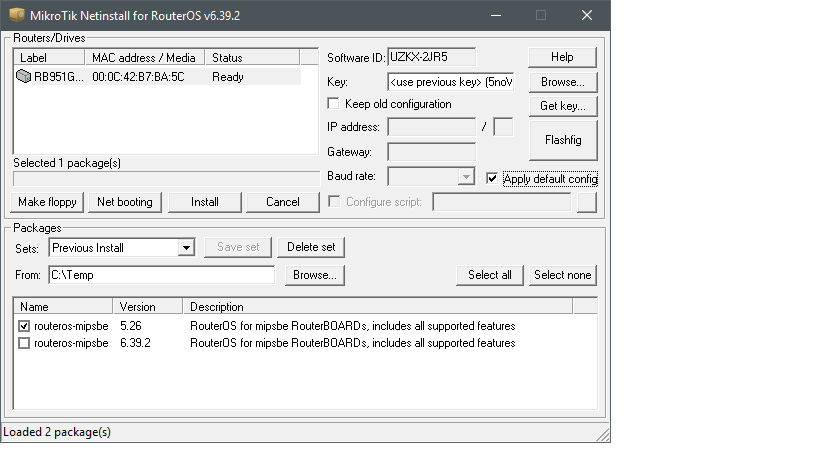Click the Delete set button

point(311,247)
